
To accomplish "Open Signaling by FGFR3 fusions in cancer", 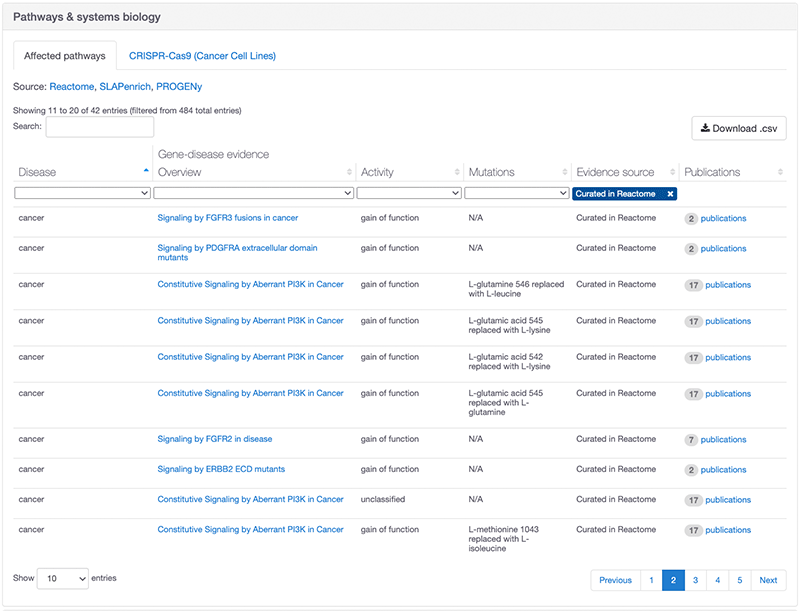I will click(x=230, y=217).
